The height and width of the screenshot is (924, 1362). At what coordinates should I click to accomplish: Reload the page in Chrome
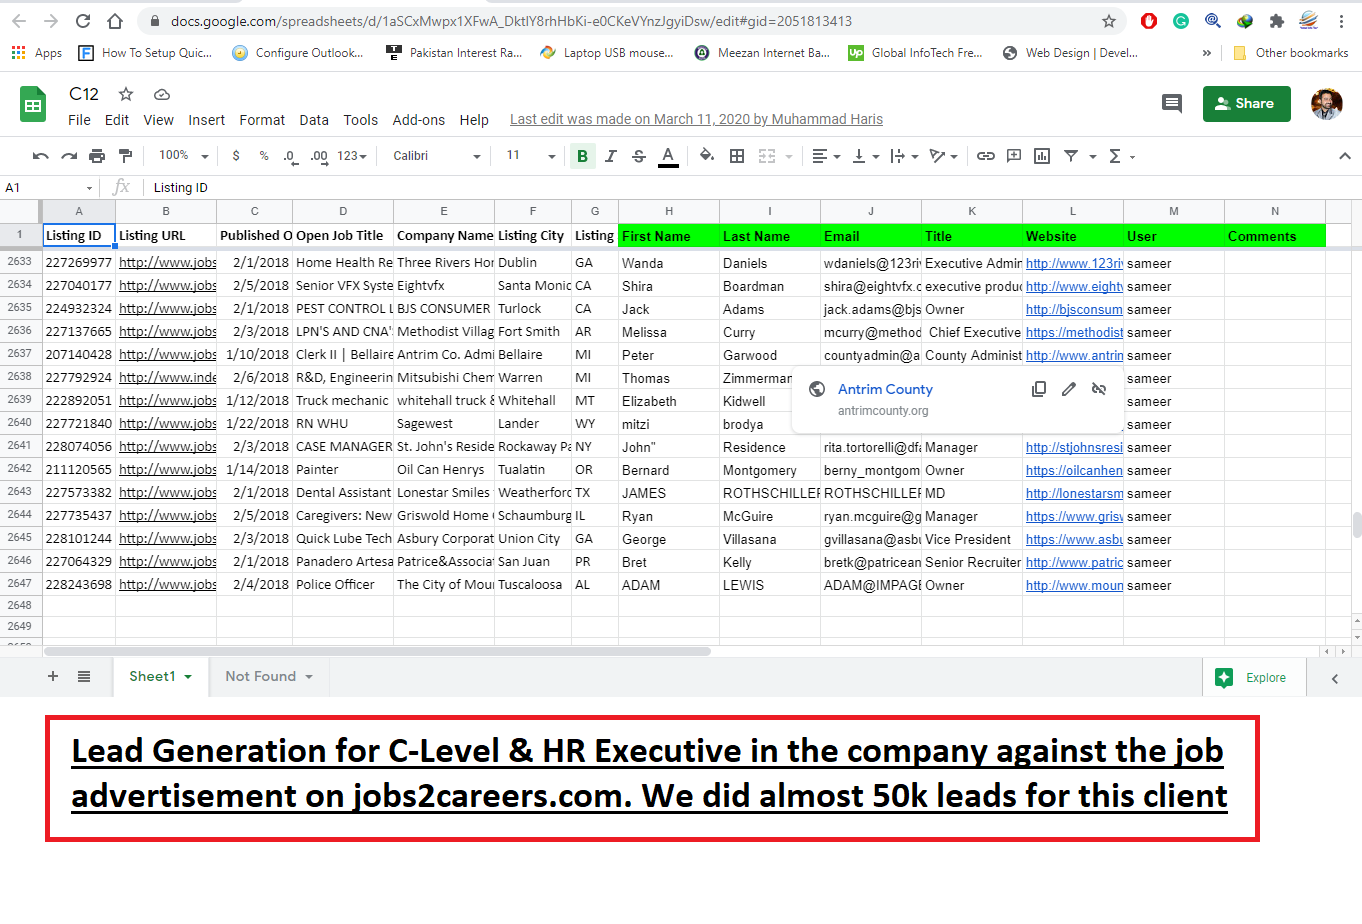tap(83, 21)
